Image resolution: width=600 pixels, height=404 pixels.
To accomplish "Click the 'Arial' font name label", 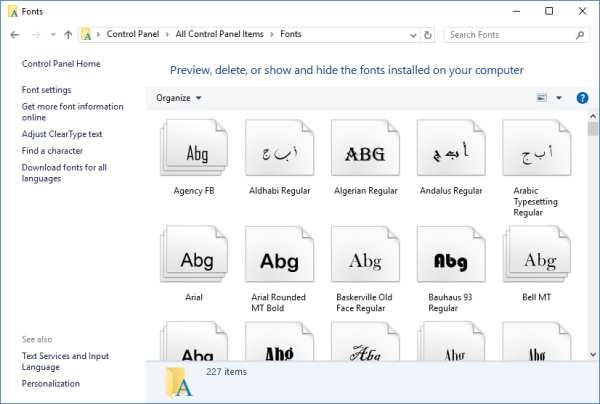I will pyautogui.click(x=194, y=297).
